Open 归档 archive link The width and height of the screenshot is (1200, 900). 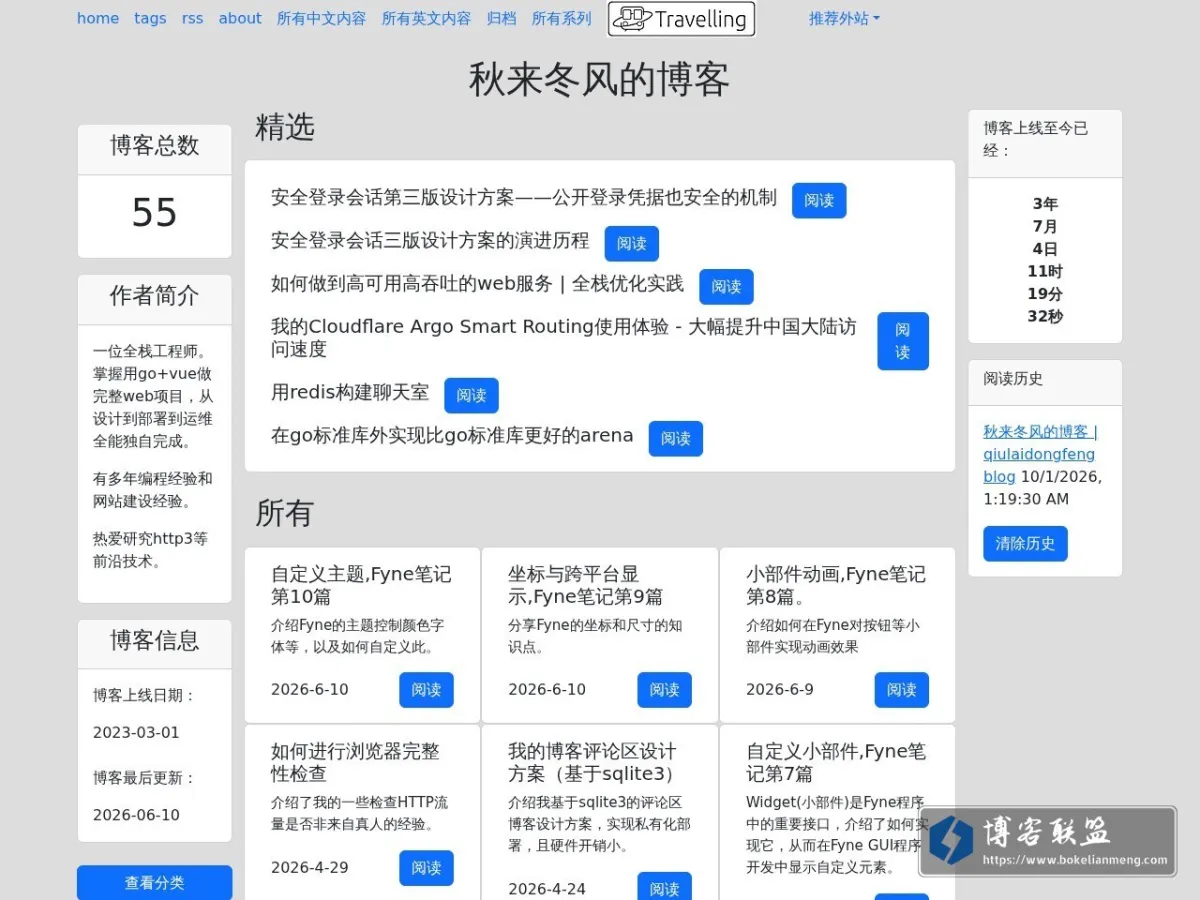501,18
